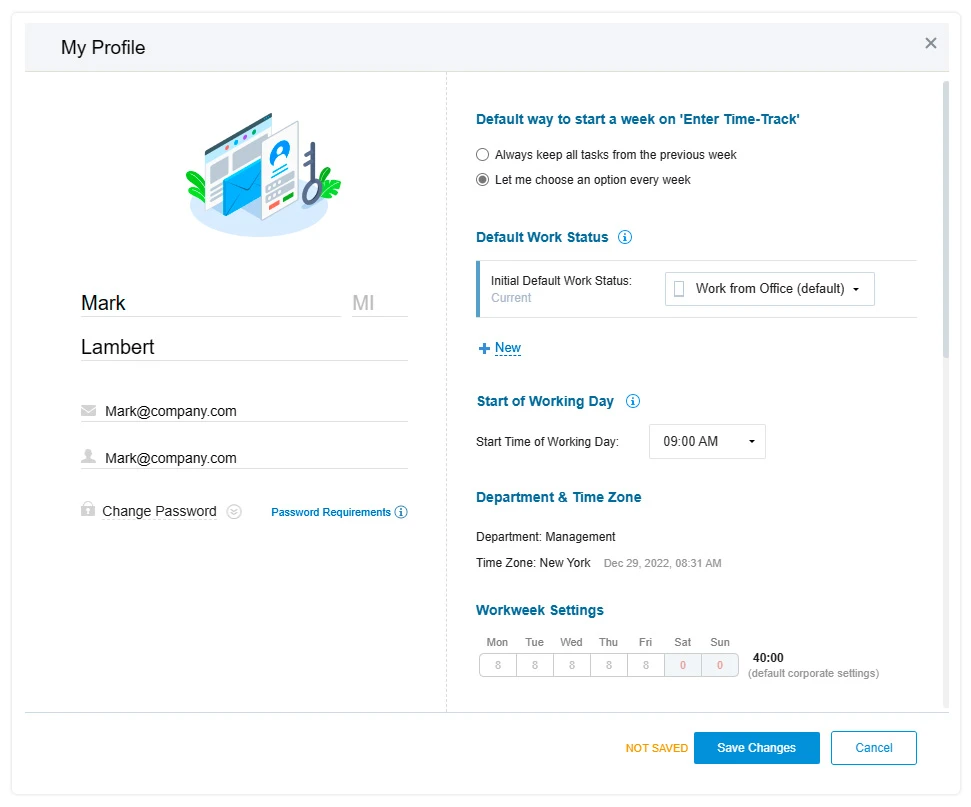Click the lock icon next to Change Password
This screenshot has width=971, height=807.
pyautogui.click(x=88, y=509)
